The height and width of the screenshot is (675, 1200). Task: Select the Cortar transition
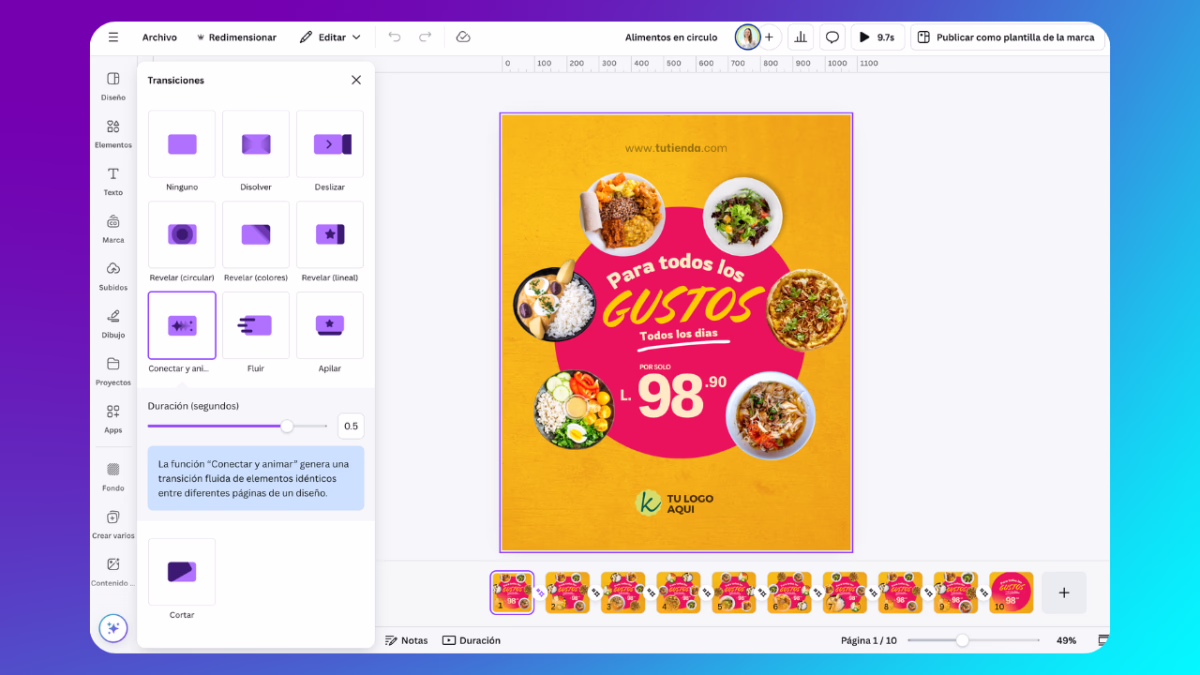(182, 572)
